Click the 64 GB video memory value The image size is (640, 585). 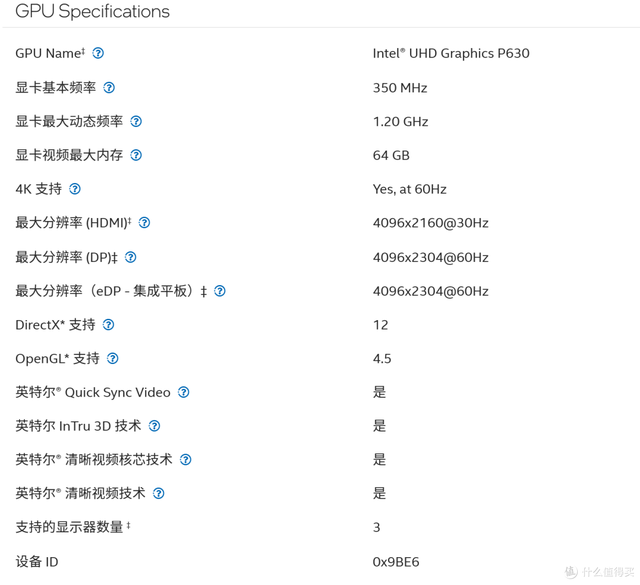[x=391, y=156]
